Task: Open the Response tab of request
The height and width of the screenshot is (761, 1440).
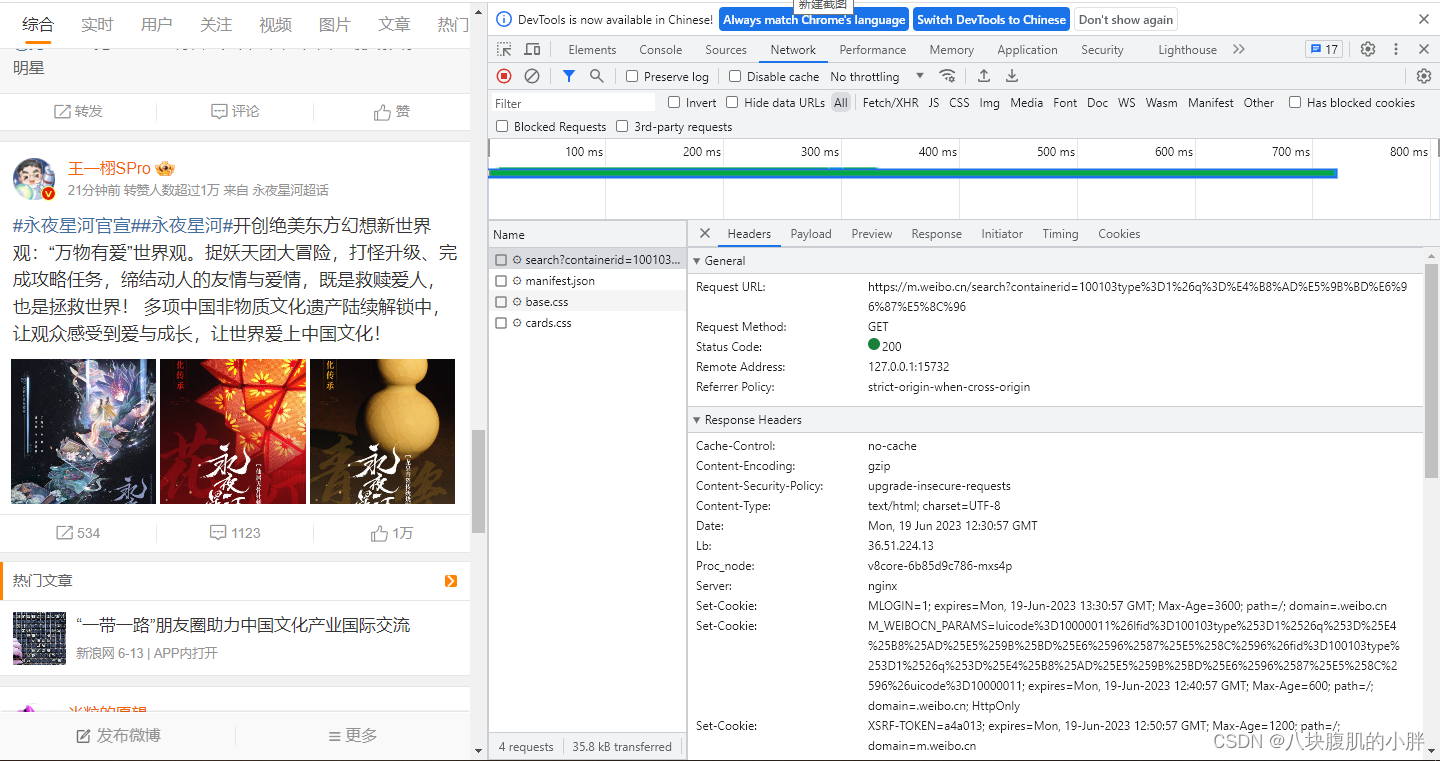Action: [x=936, y=233]
